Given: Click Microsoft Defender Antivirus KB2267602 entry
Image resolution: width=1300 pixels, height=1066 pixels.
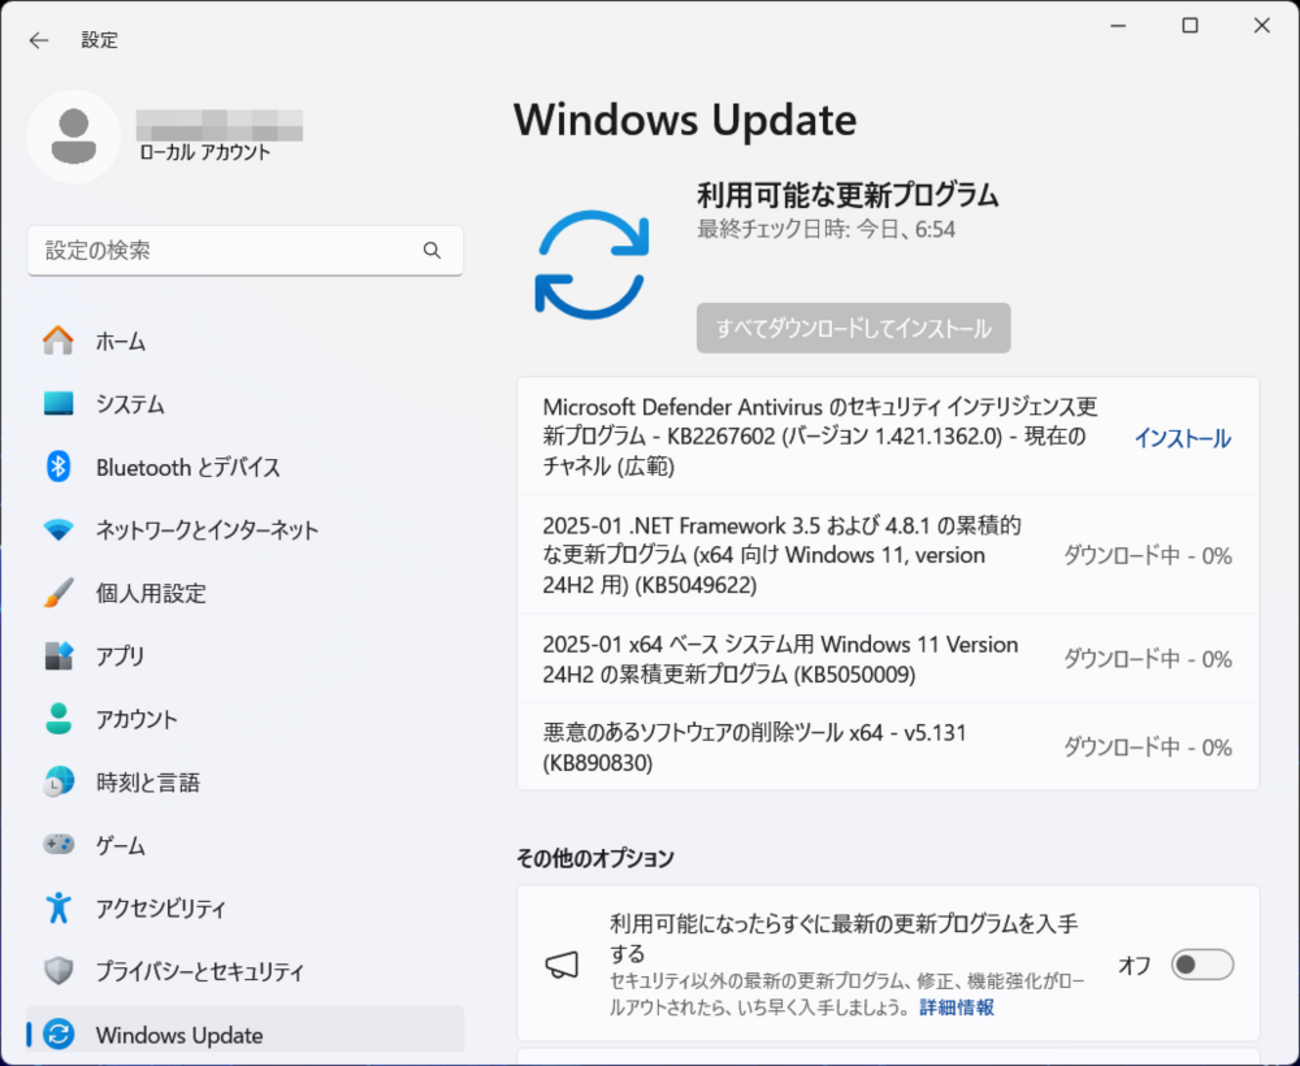Looking at the screenshot, I should pyautogui.click(x=888, y=437).
